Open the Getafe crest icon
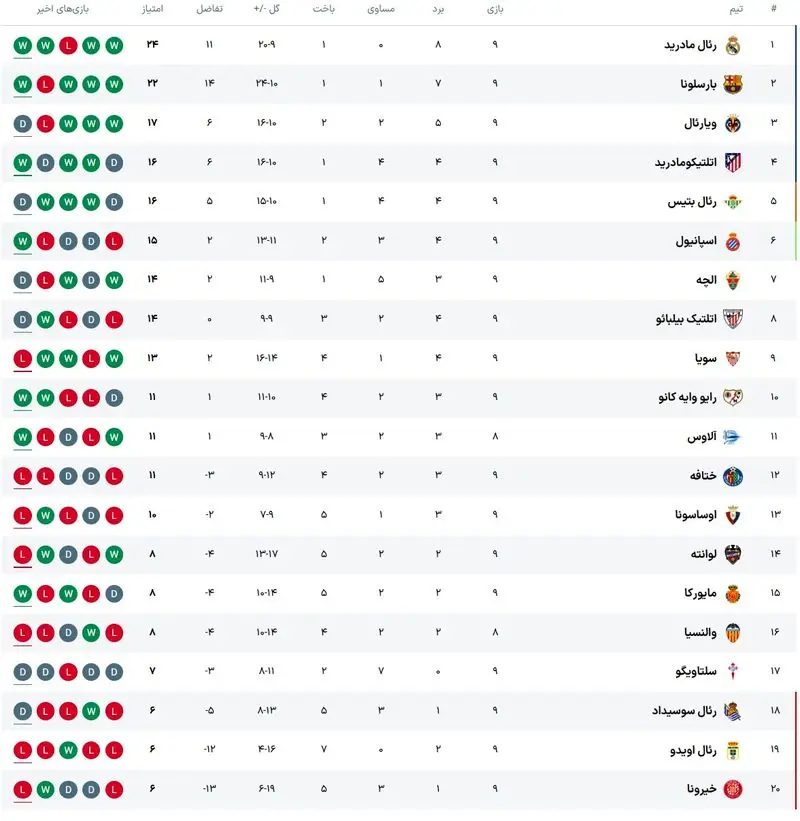This screenshot has width=800, height=821. point(733,476)
